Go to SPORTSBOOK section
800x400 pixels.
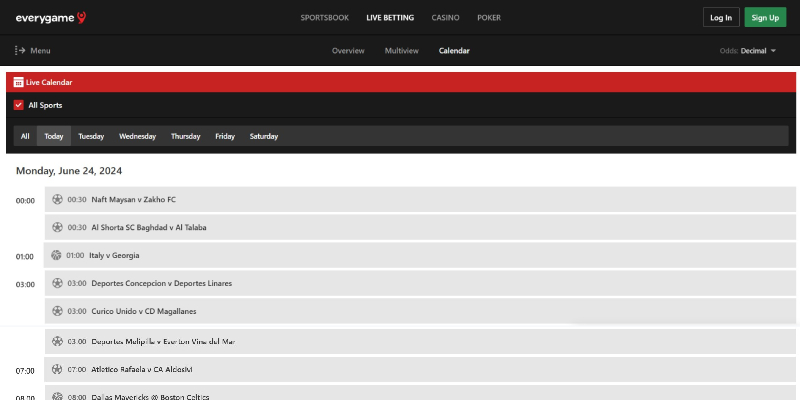[324, 18]
